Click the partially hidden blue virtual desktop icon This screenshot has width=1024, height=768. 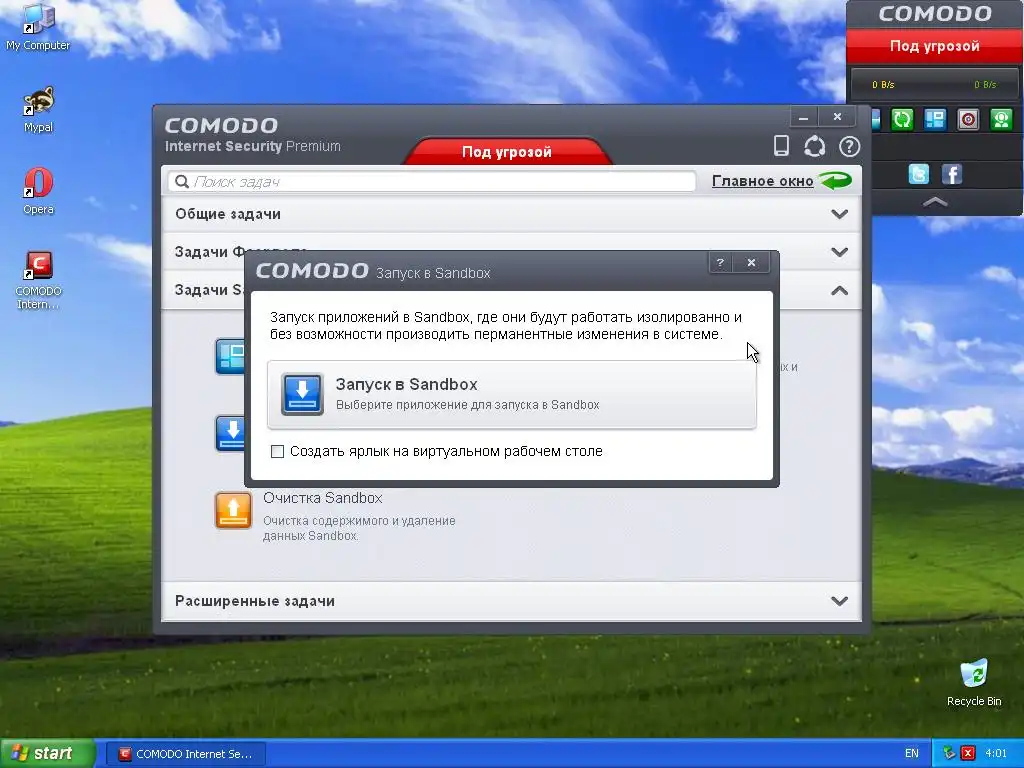230,356
